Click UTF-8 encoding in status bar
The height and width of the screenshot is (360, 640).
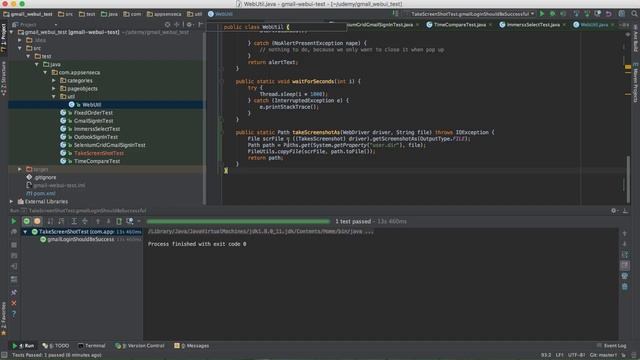tap(576, 355)
